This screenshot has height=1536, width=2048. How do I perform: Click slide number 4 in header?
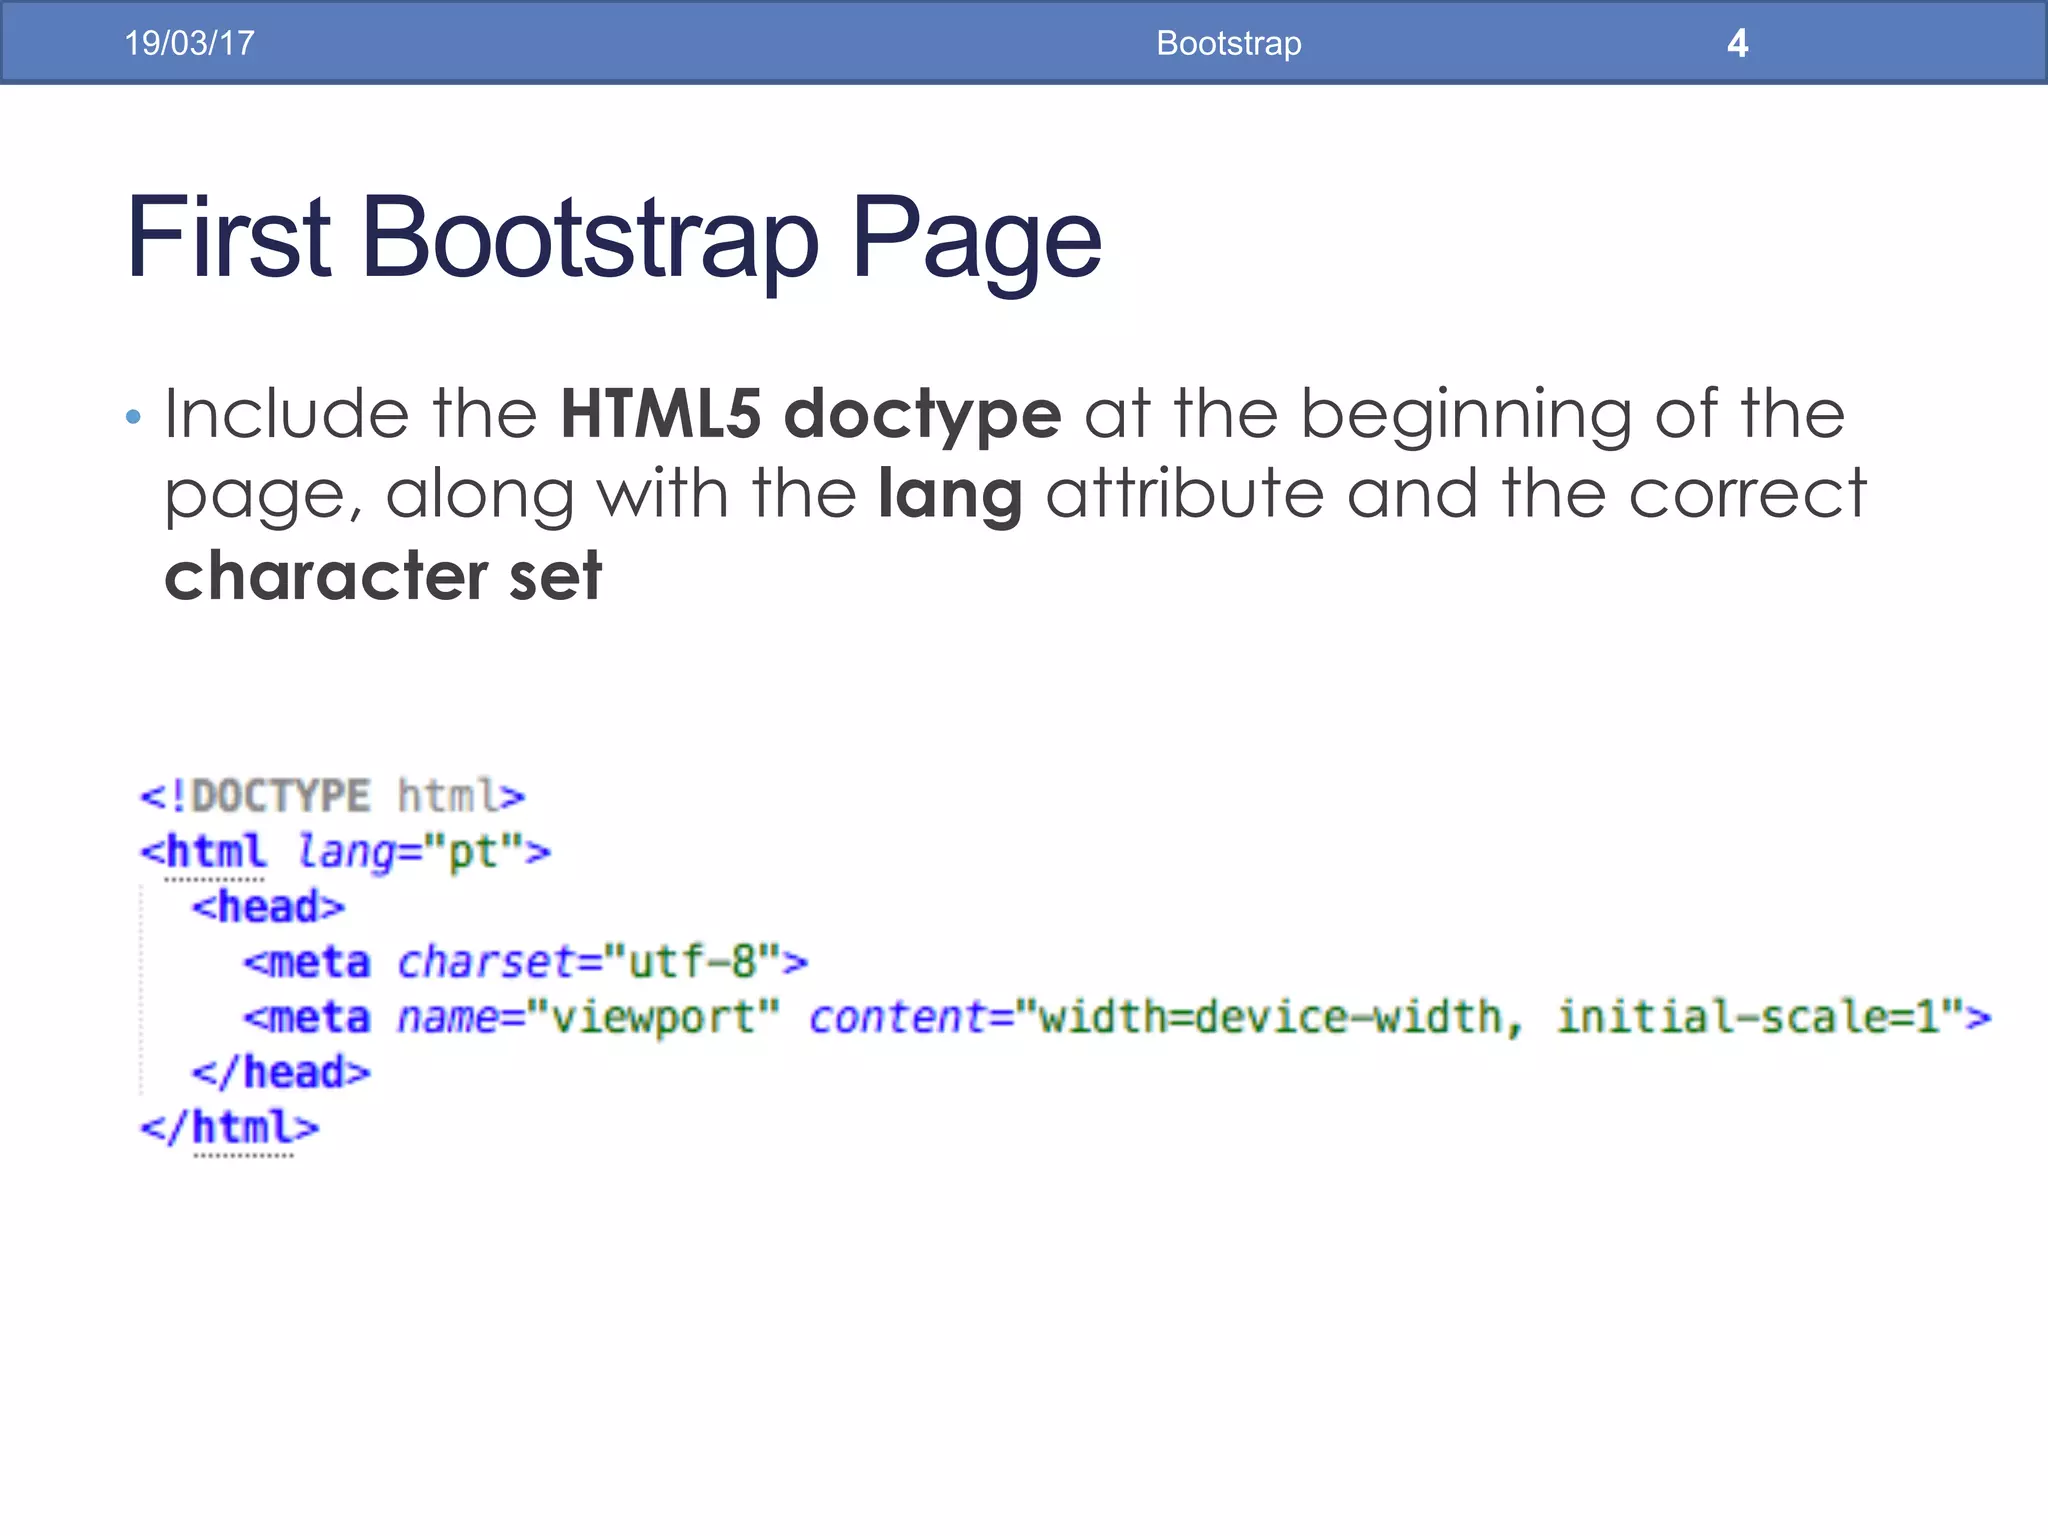[x=1738, y=43]
